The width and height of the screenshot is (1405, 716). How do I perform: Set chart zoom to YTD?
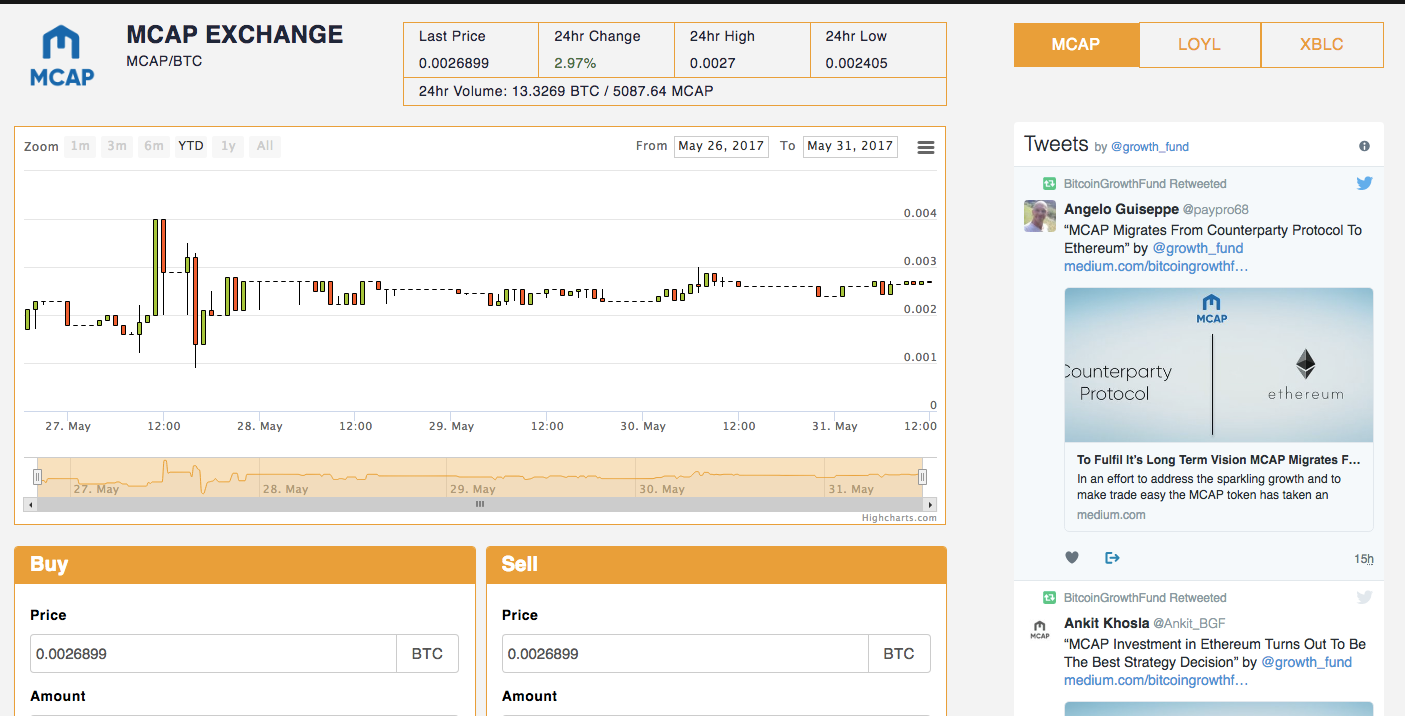coord(191,146)
